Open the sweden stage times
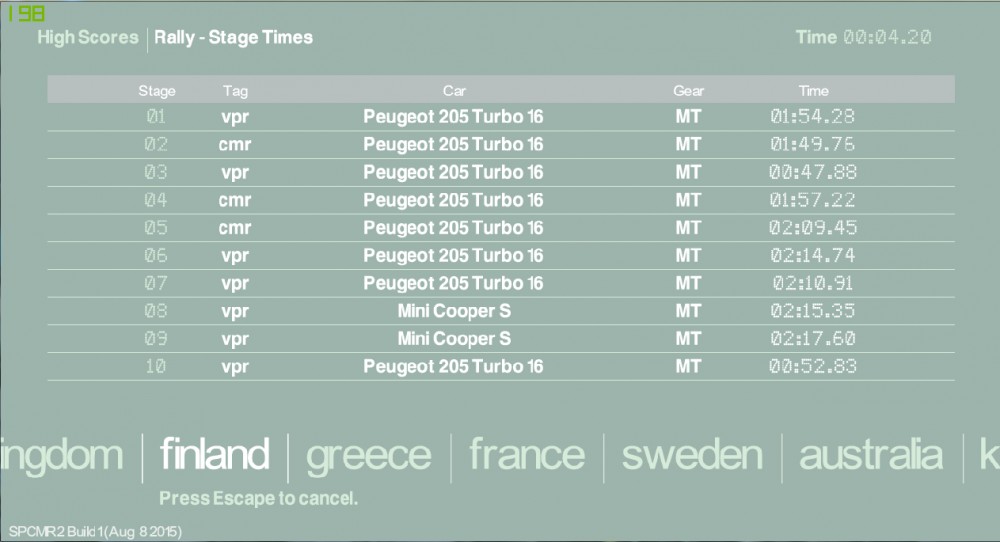The width and height of the screenshot is (1000, 542). pyautogui.click(x=691, y=455)
